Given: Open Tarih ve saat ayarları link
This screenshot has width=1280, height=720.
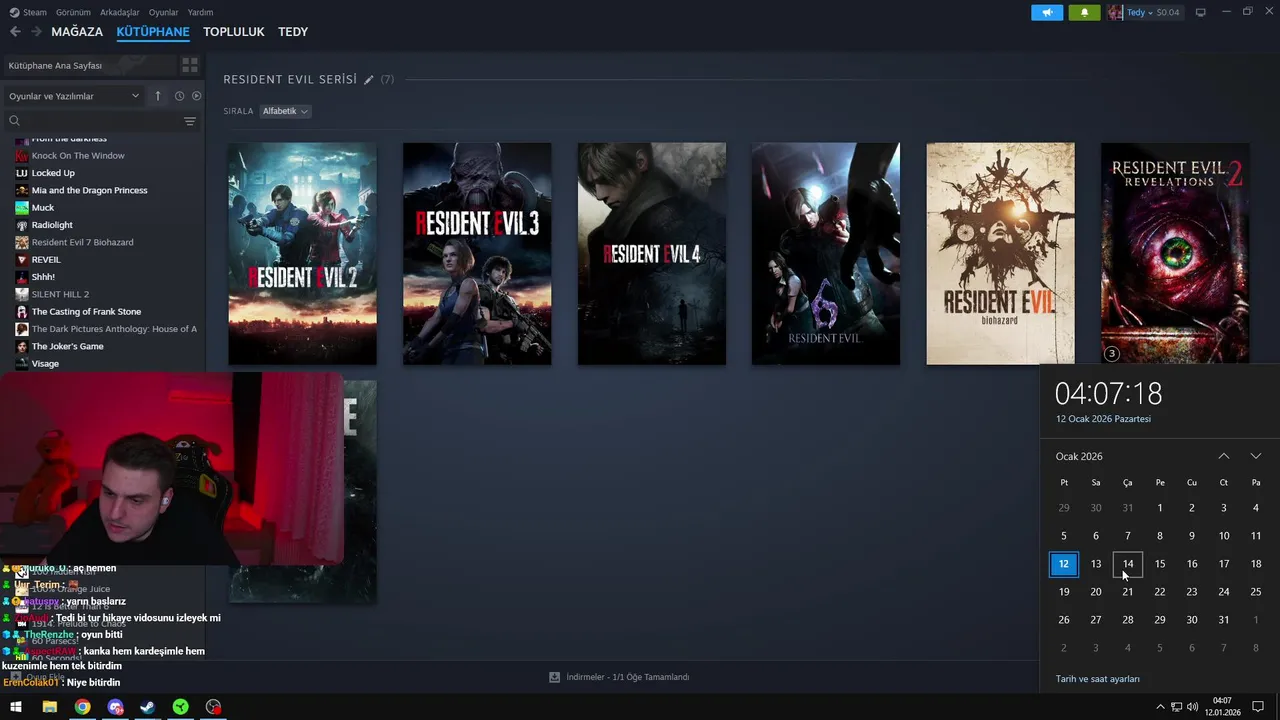Looking at the screenshot, I should 1098,679.
